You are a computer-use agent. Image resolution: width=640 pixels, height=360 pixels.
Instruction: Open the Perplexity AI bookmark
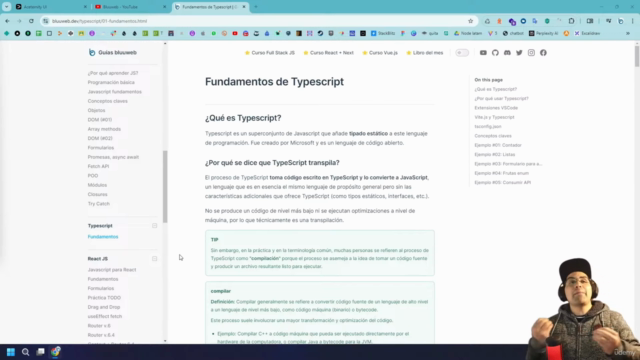coord(543,33)
